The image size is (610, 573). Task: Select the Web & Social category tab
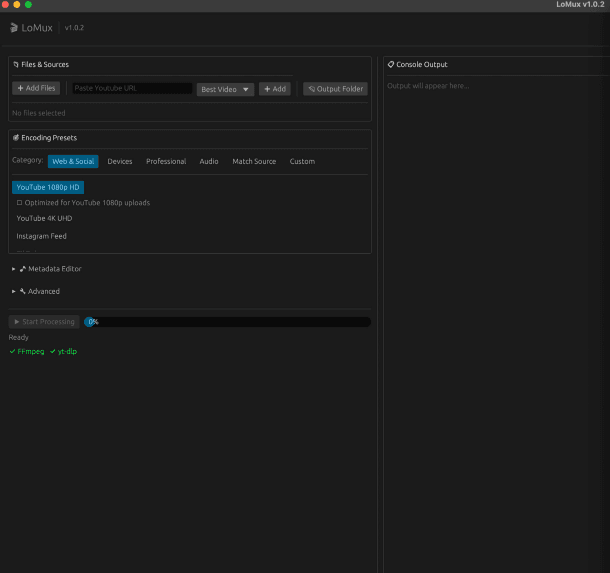(x=73, y=161)
